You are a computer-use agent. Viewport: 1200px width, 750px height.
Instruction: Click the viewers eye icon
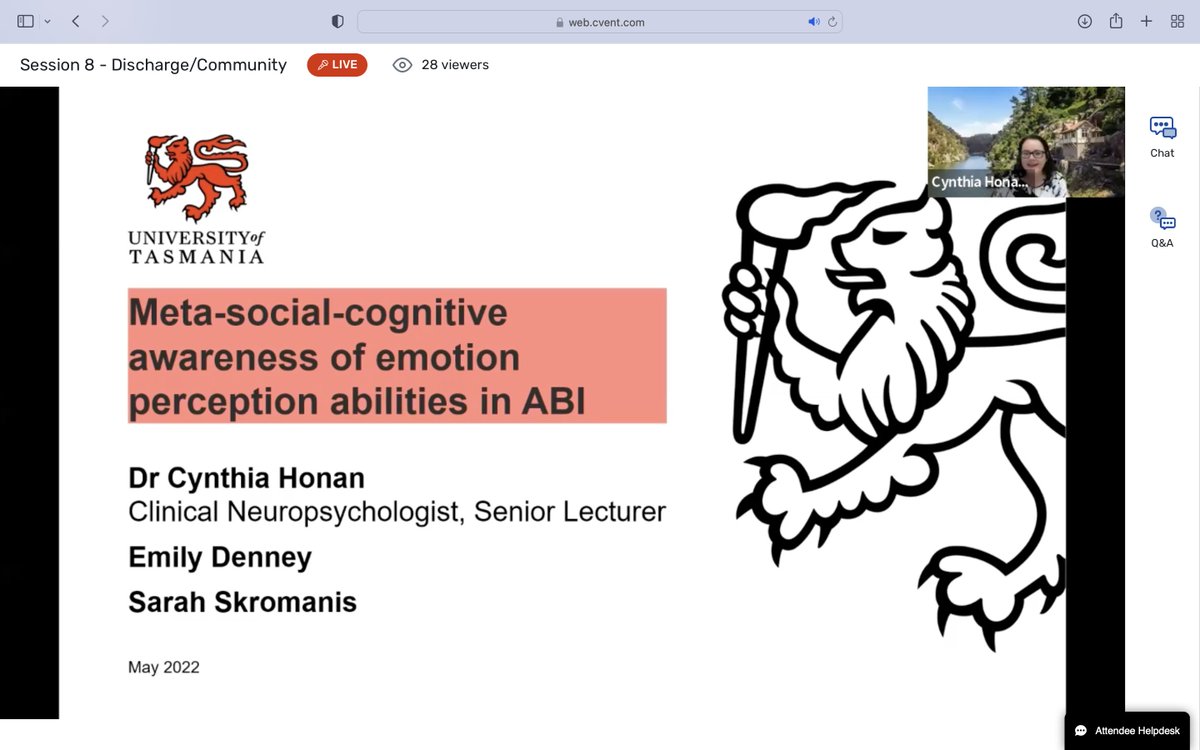pyautogui.click(x=402, y=65)
